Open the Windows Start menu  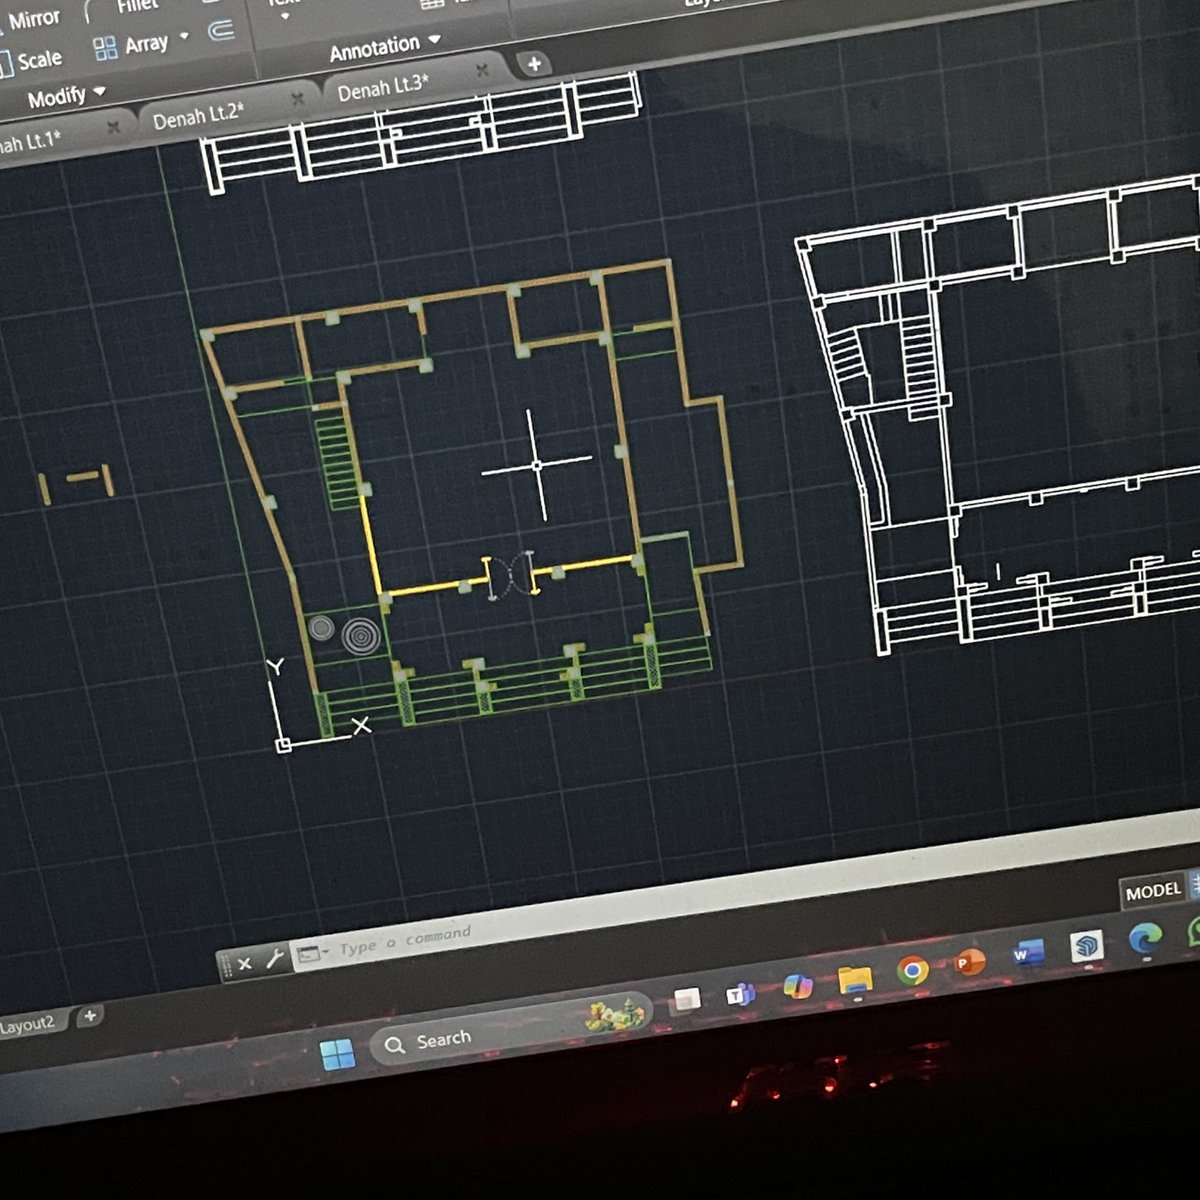click(x=337, y=1053)
